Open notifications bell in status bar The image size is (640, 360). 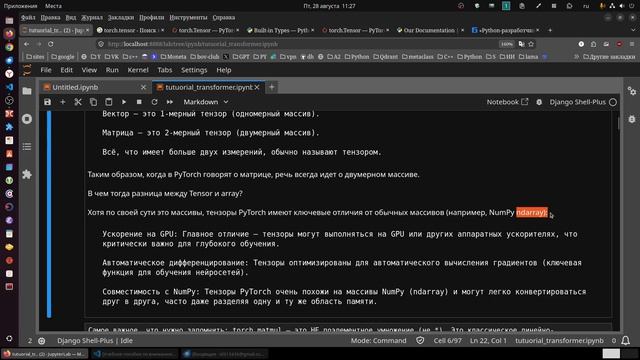625,340
